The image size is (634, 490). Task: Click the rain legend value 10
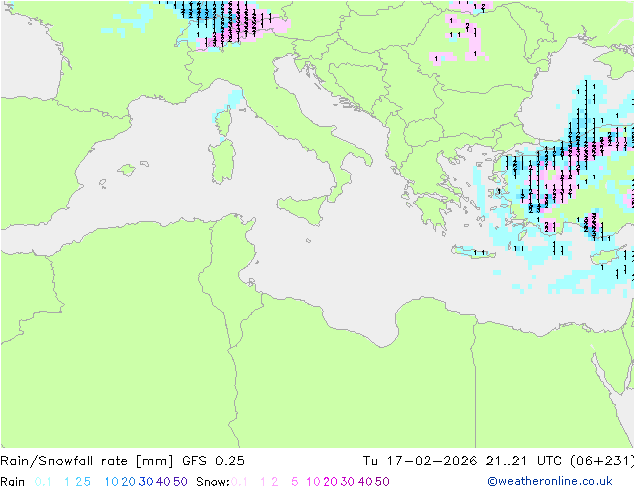point(112,482)
